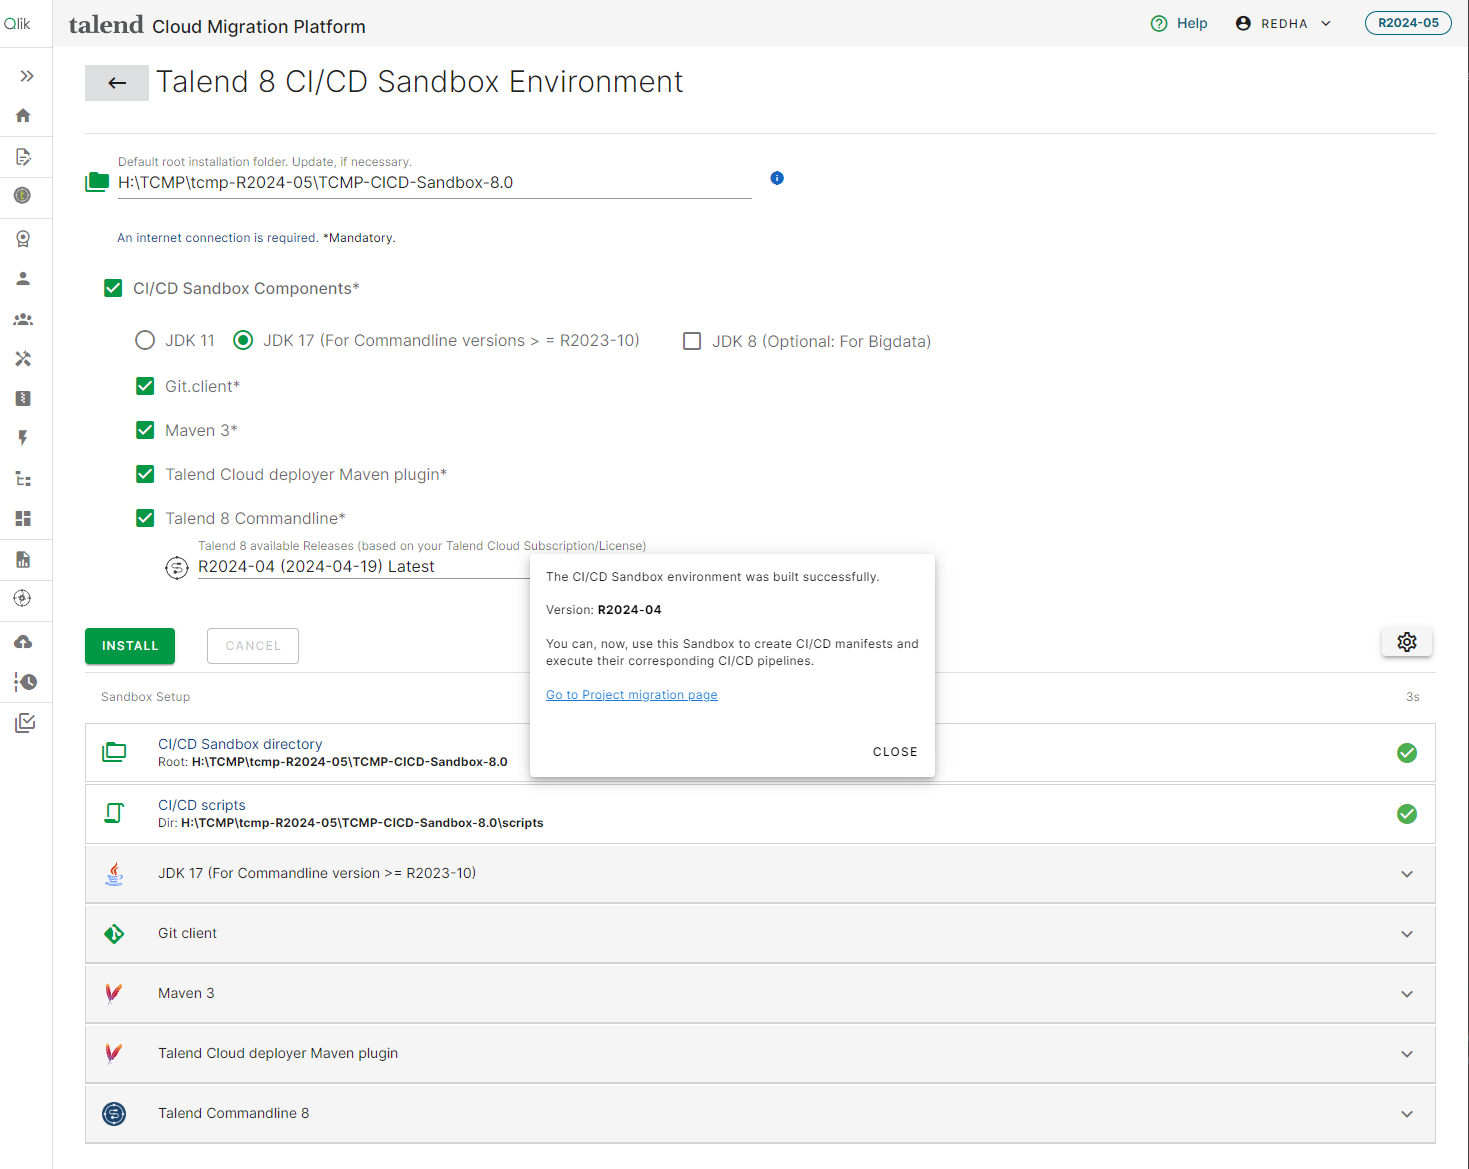Open the circular target sidebar icon
The image size is (1469, 1169).
pos(23,598)
